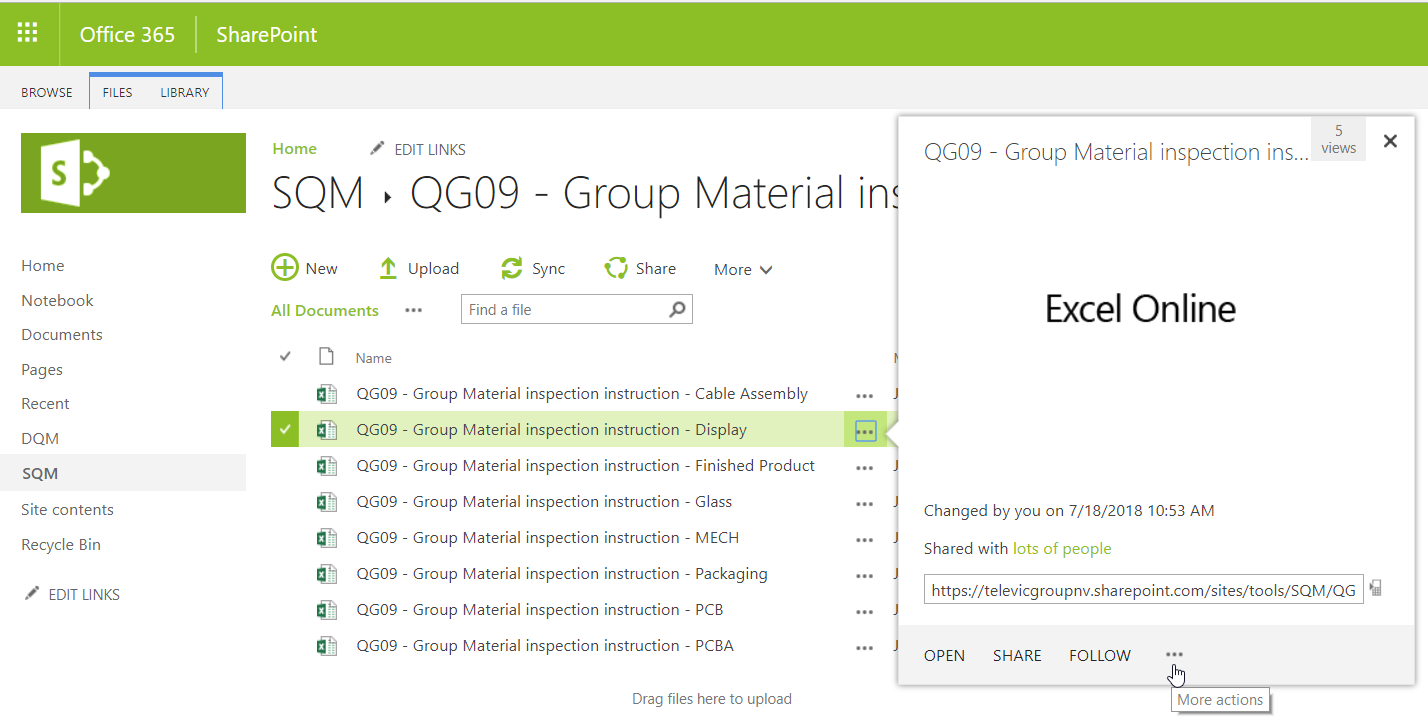Screen dimensions: 1428x726
Task: Toggle the select-all checkmark in header
Action: tap(285, 357)
